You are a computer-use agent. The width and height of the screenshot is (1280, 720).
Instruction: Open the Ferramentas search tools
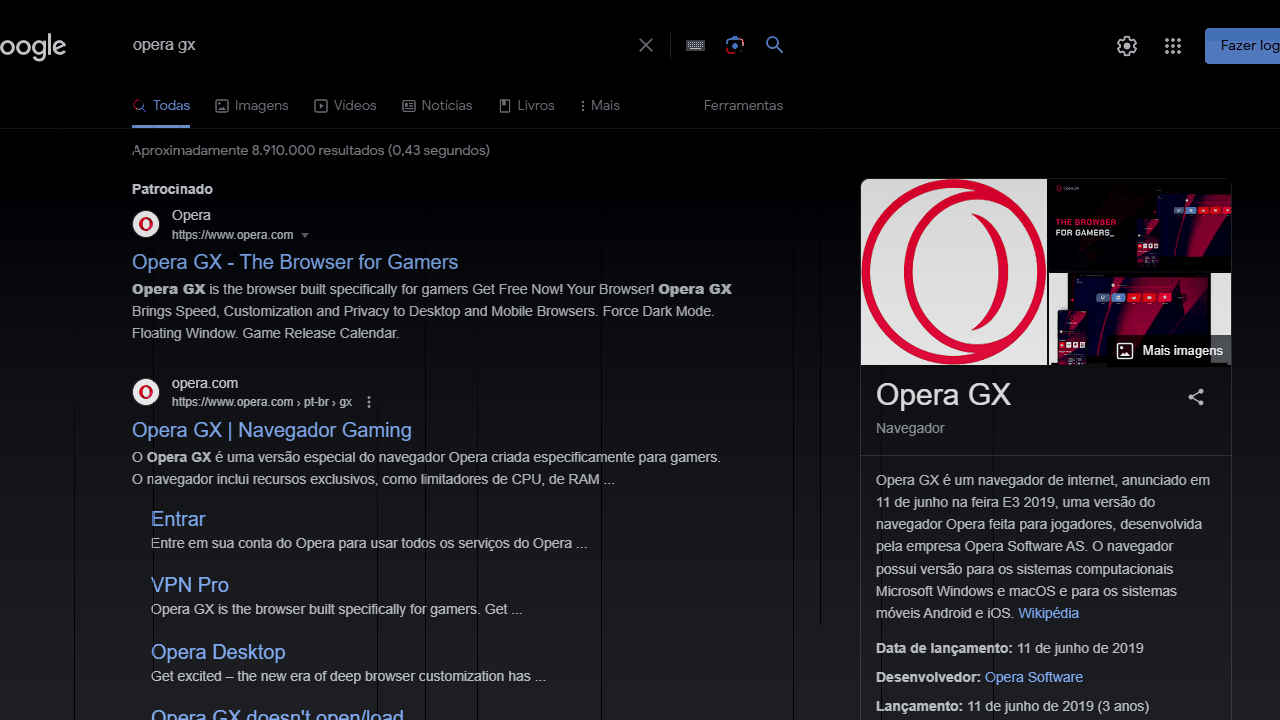[743, 105]
